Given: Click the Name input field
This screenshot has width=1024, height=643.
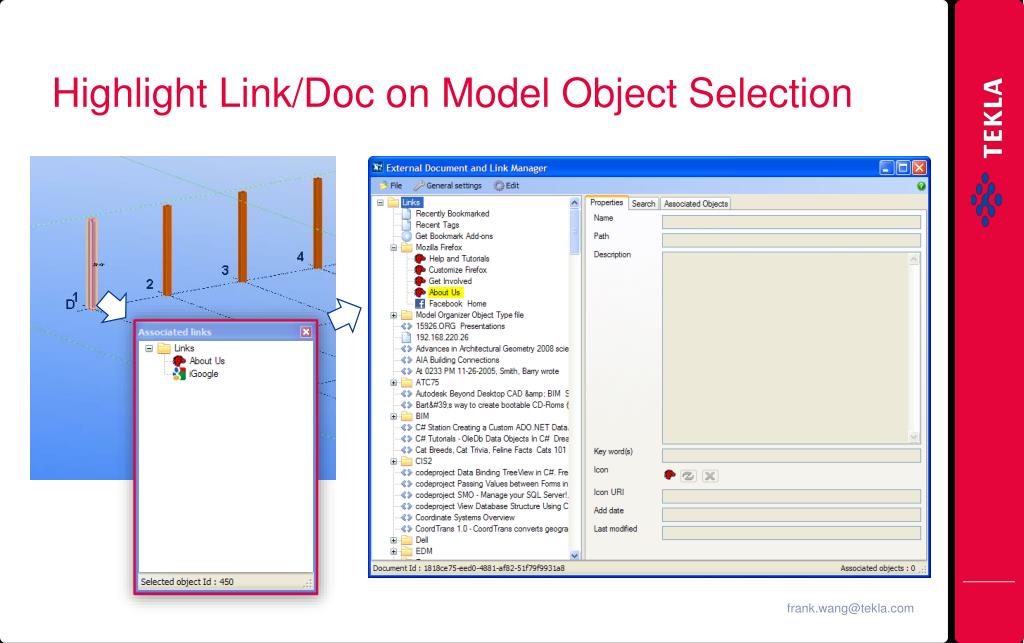Looking at the screenshot, I should [791, 221].
